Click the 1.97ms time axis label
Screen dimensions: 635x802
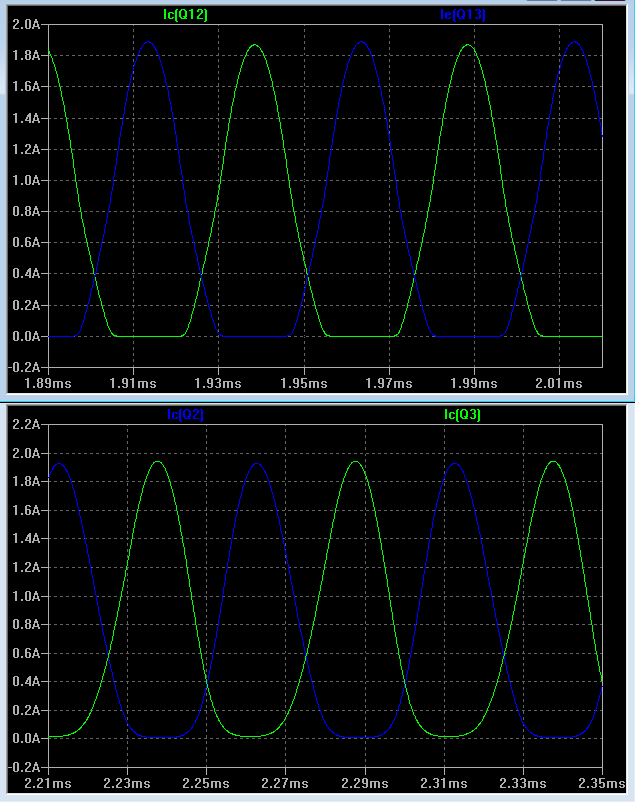point(389,383)
